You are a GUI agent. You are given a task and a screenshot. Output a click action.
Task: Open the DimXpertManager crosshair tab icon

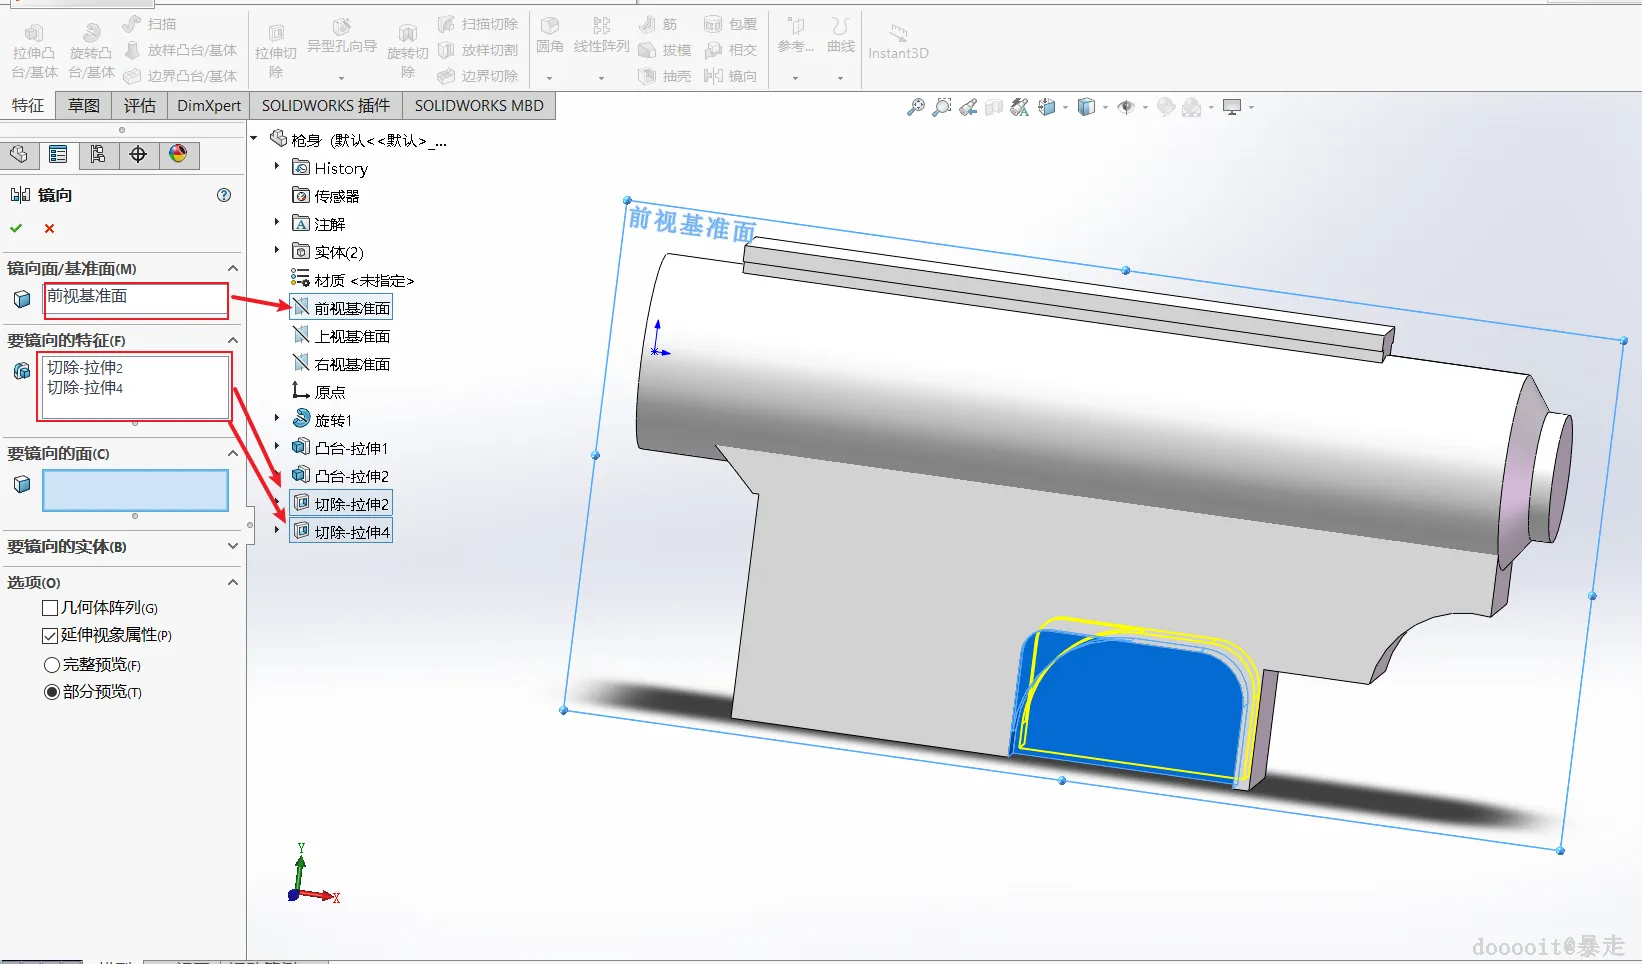click(x=138, y=154)
